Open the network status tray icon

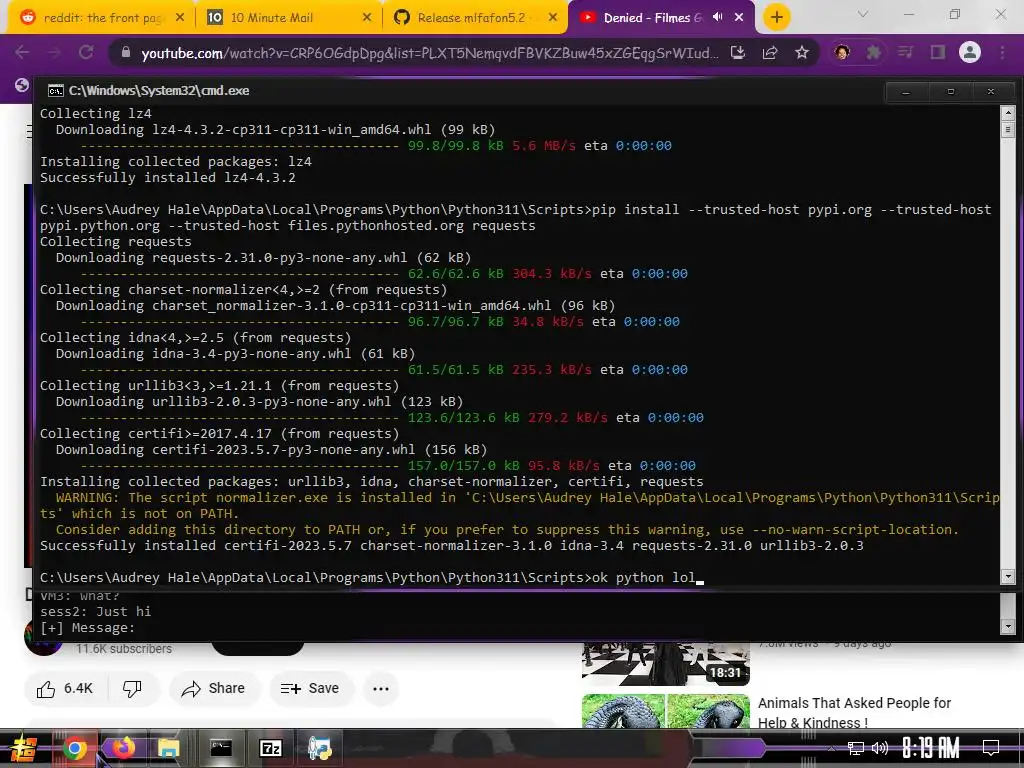coord(856,748)
